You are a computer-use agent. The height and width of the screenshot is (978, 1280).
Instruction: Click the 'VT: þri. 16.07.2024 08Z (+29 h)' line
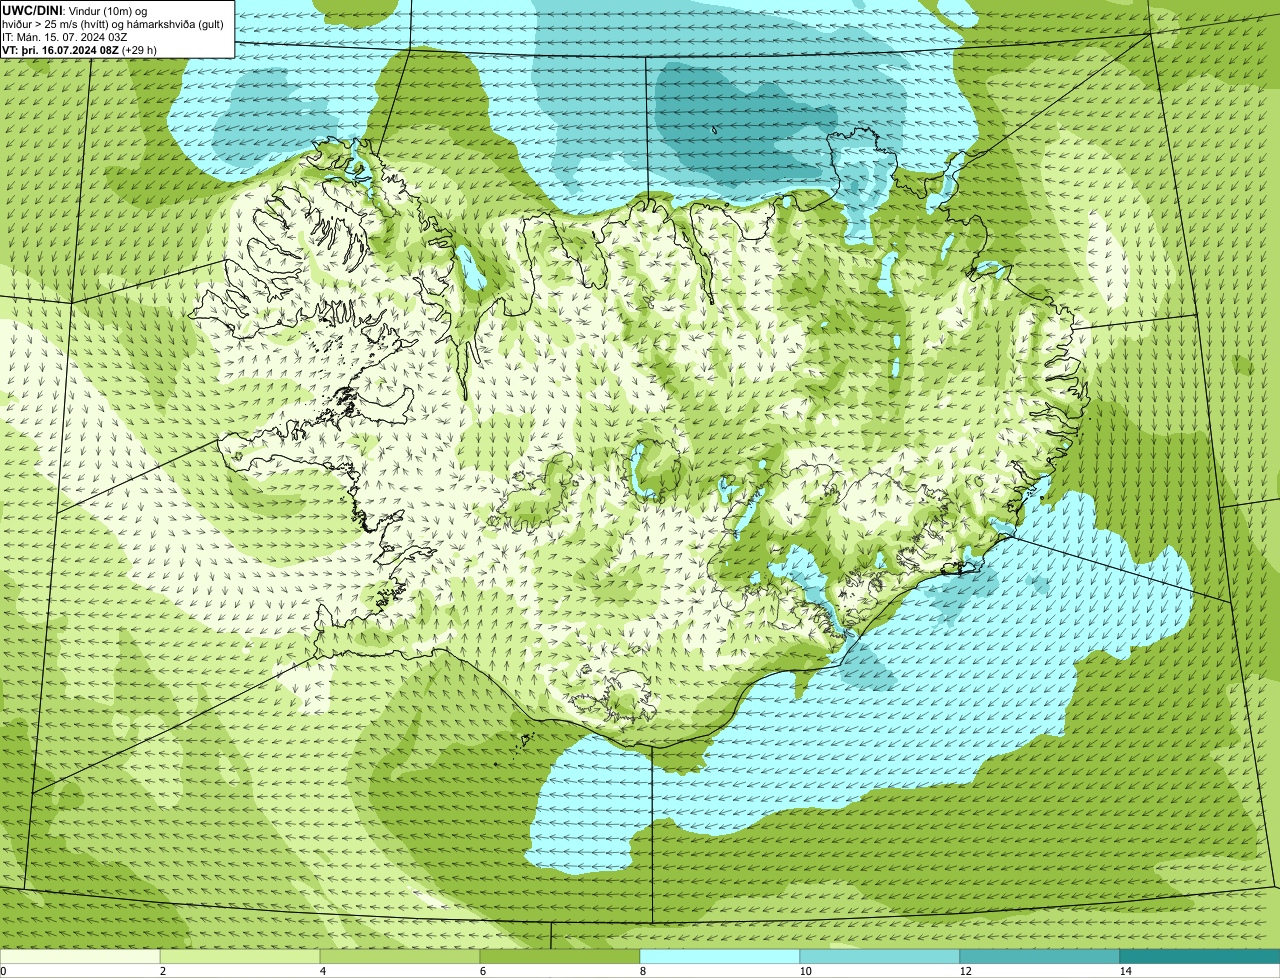point(79,49)
